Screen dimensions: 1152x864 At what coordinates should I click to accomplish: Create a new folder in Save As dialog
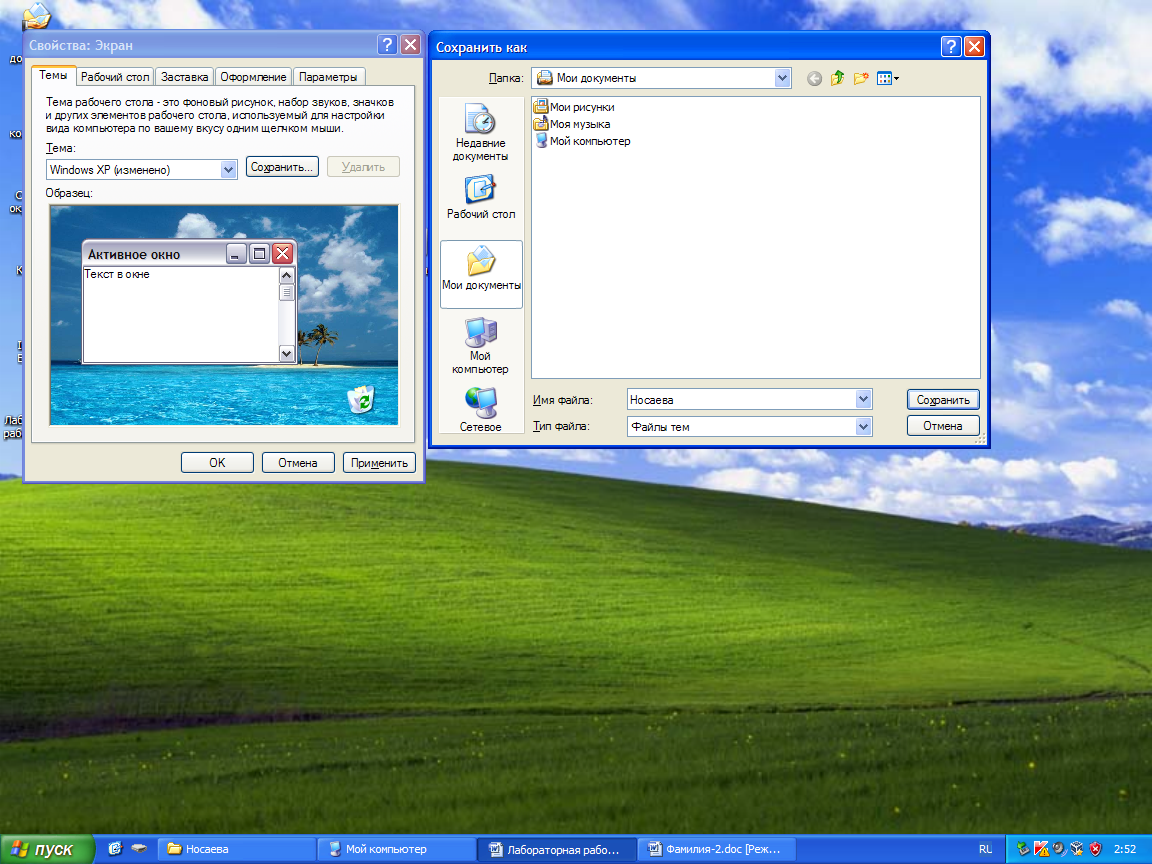pyautogui.click(x=861, y=78)
